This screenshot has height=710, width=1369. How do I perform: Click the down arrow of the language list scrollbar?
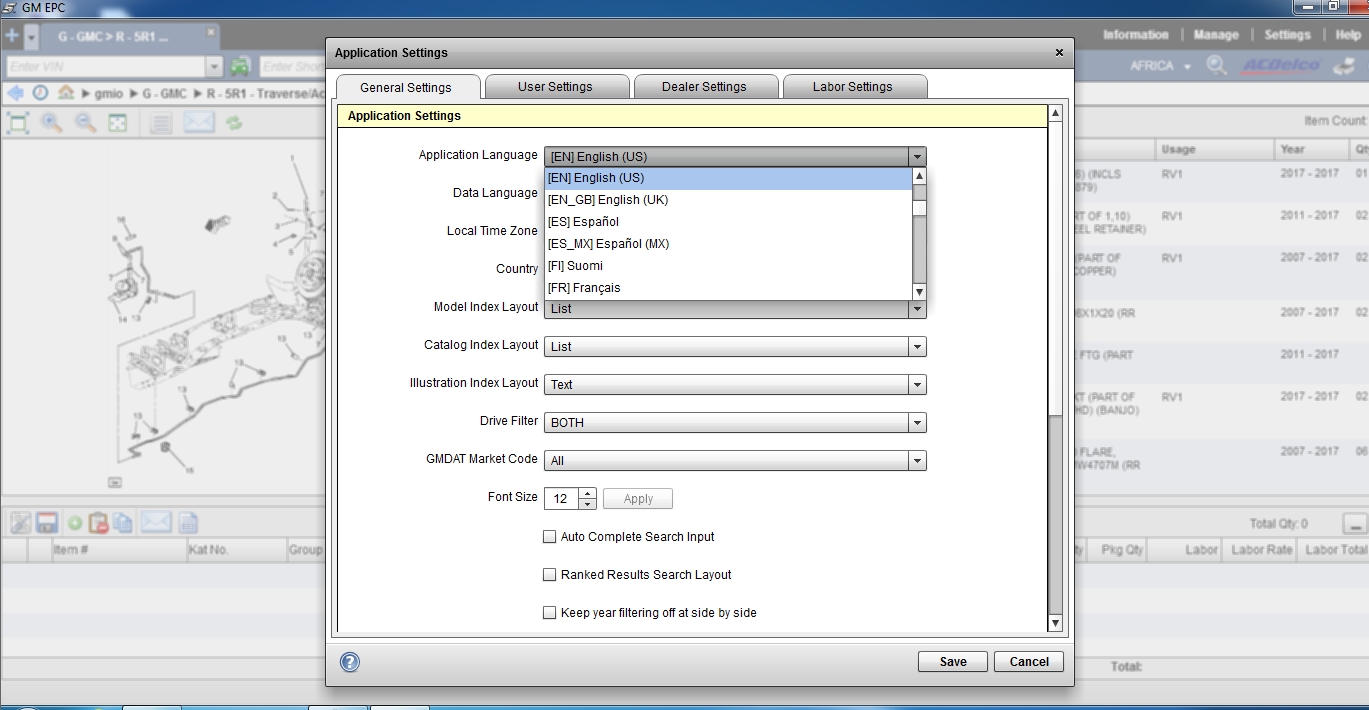[920, 292]
